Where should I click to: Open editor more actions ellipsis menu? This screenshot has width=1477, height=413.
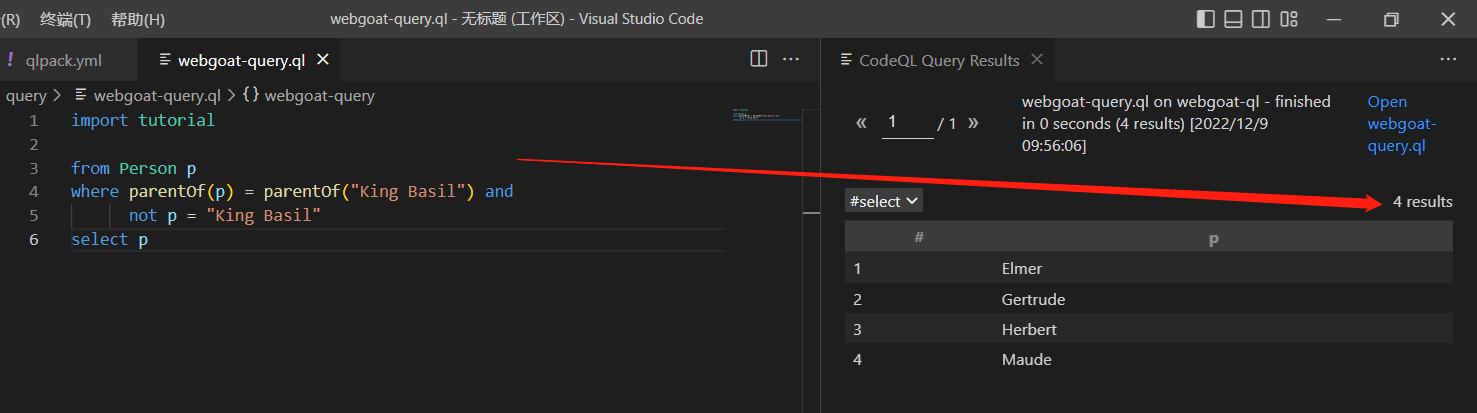point(791,59)
